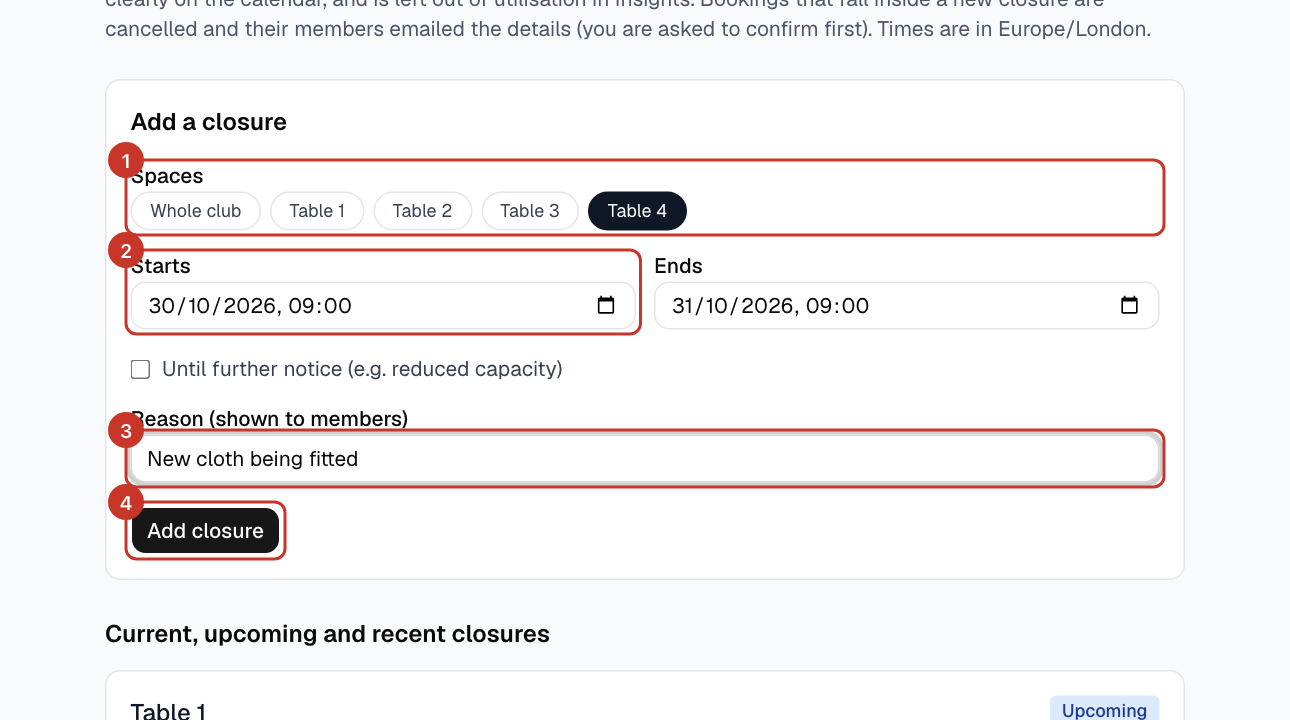This screenshot has height=720, width=1290.
Task: Click the Current, upcoming and recent closures heading
Action: (327, 634)
